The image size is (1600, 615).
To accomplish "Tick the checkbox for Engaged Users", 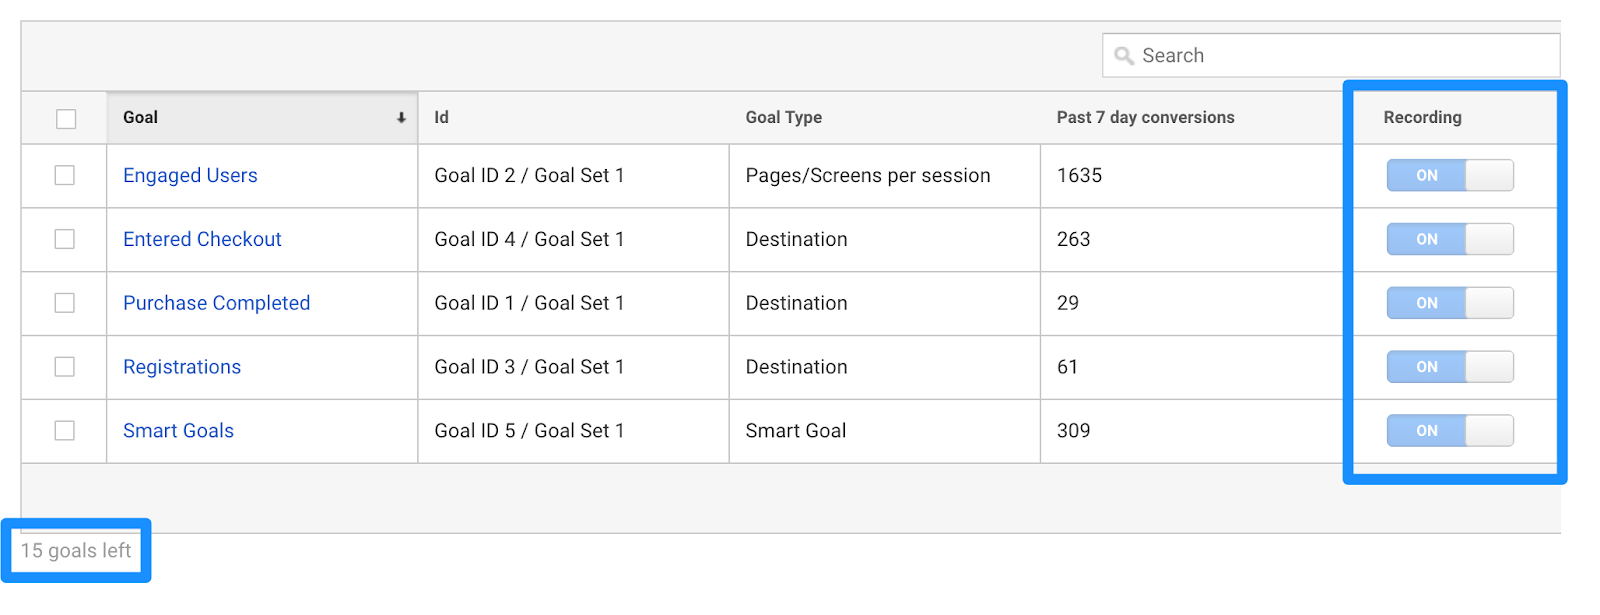I will [65, 176].
